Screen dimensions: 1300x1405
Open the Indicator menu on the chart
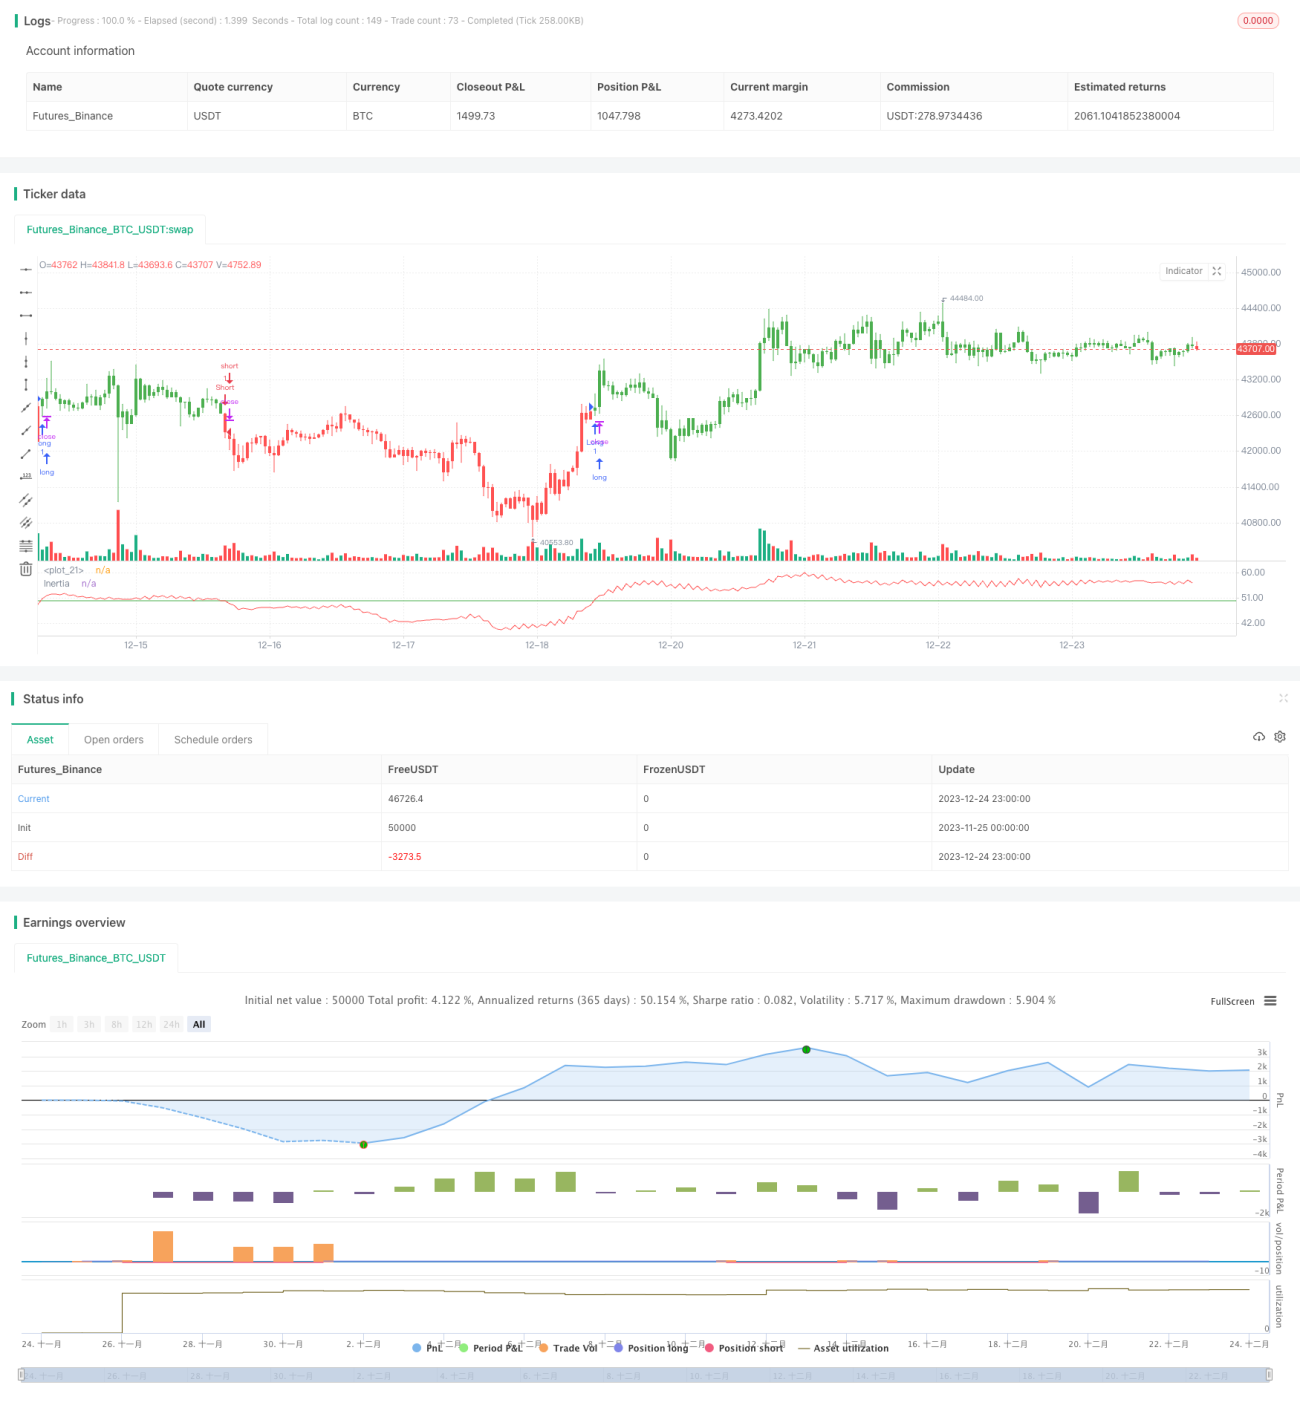(x=1184, y=271)
